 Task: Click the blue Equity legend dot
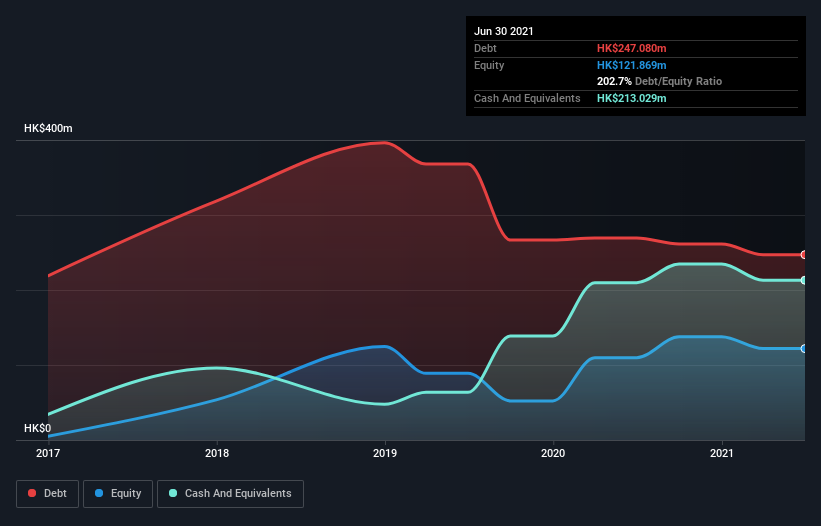[x=99, y=493]
